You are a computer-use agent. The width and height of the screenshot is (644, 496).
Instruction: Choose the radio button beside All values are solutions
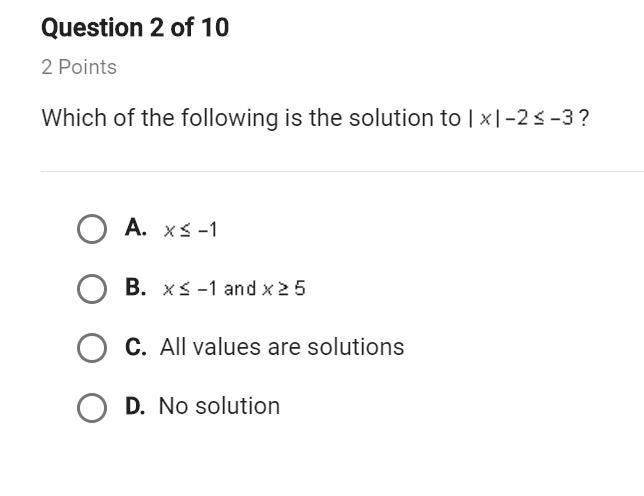[x=92, y=348]
